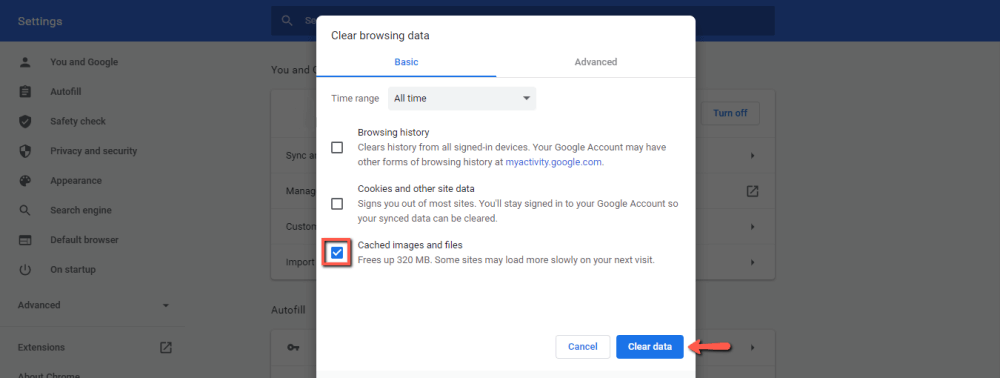Check the Browsing history checkbox
Image resolution: width=1000 pixels, height=378 pixels.
point(337,148)
